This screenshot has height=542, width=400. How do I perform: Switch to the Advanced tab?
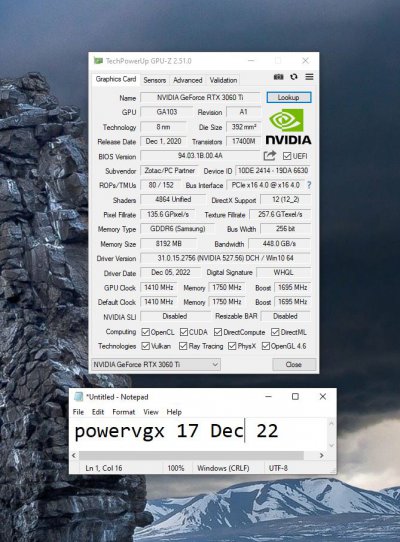[187, 80]
